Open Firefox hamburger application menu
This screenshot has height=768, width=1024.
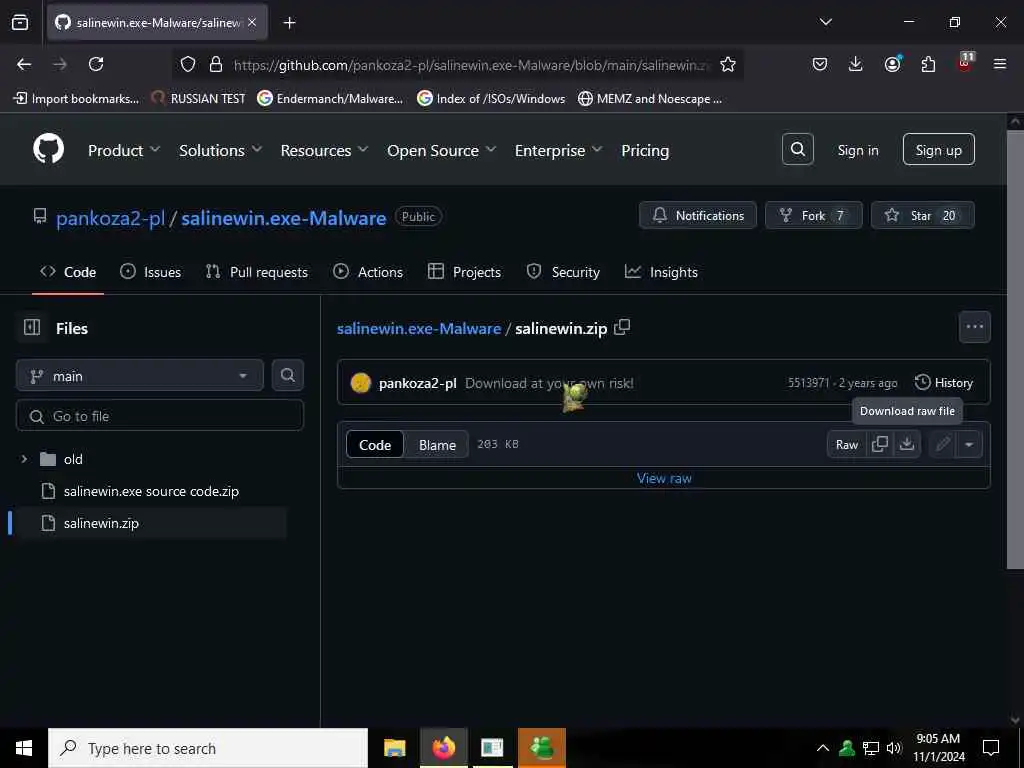click(1000, 64)
